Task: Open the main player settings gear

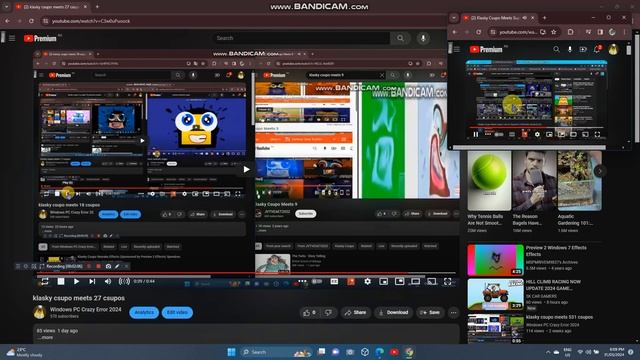Action: (367, 281)
